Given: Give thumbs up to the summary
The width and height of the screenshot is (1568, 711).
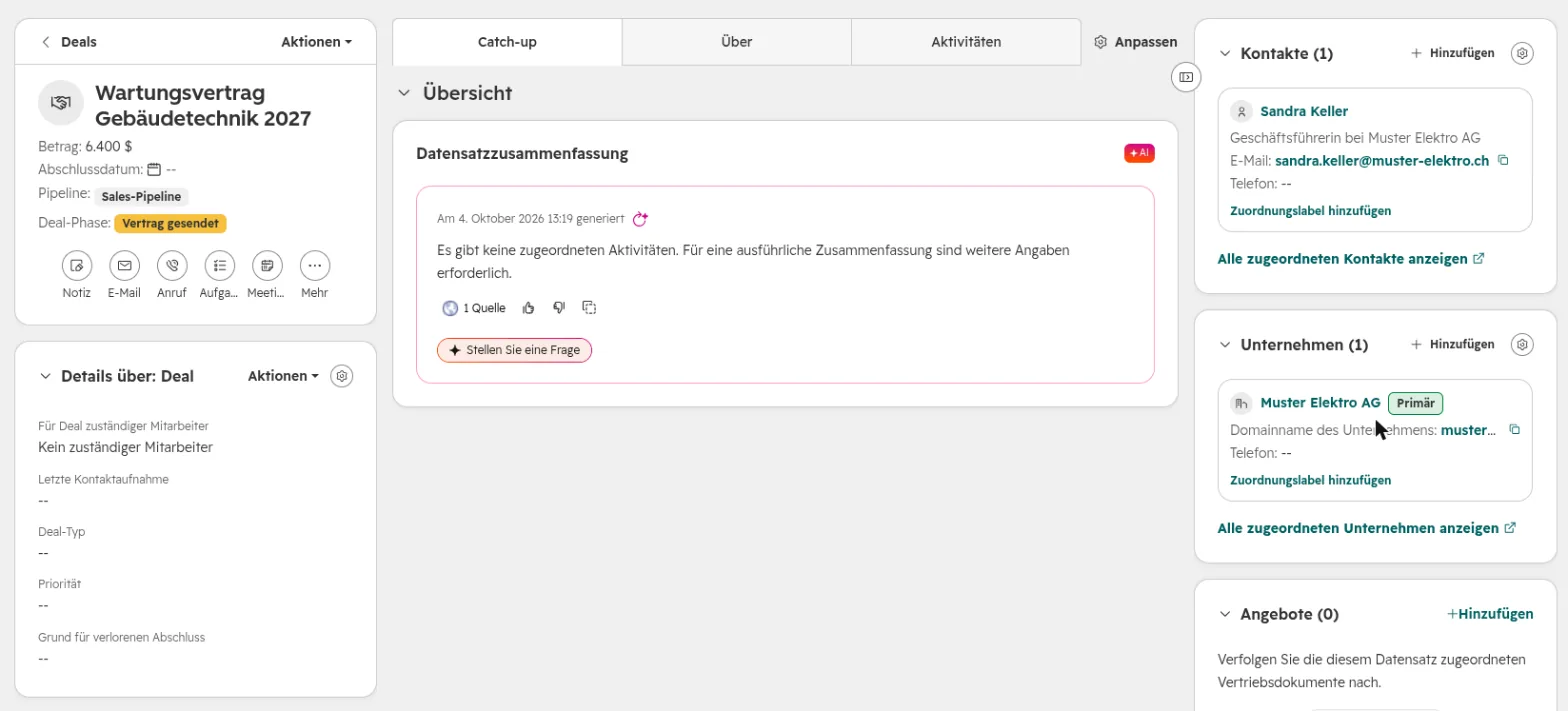Looking at the screenshot, I should (x=529, y=308).
